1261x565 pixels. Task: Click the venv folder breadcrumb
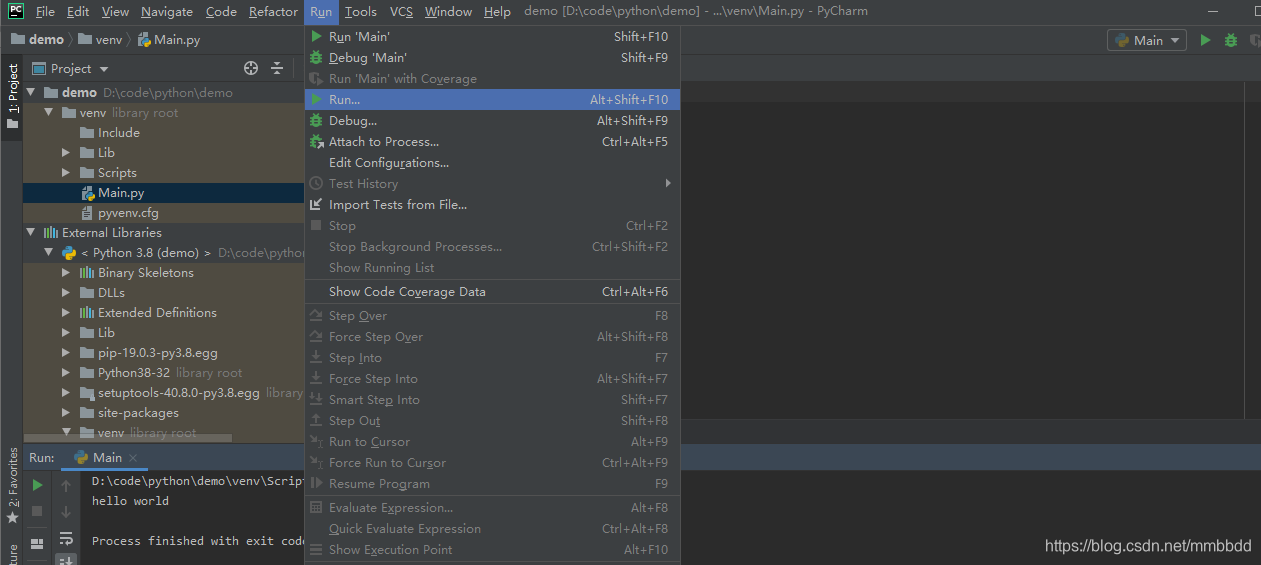(x=102, y=40)
